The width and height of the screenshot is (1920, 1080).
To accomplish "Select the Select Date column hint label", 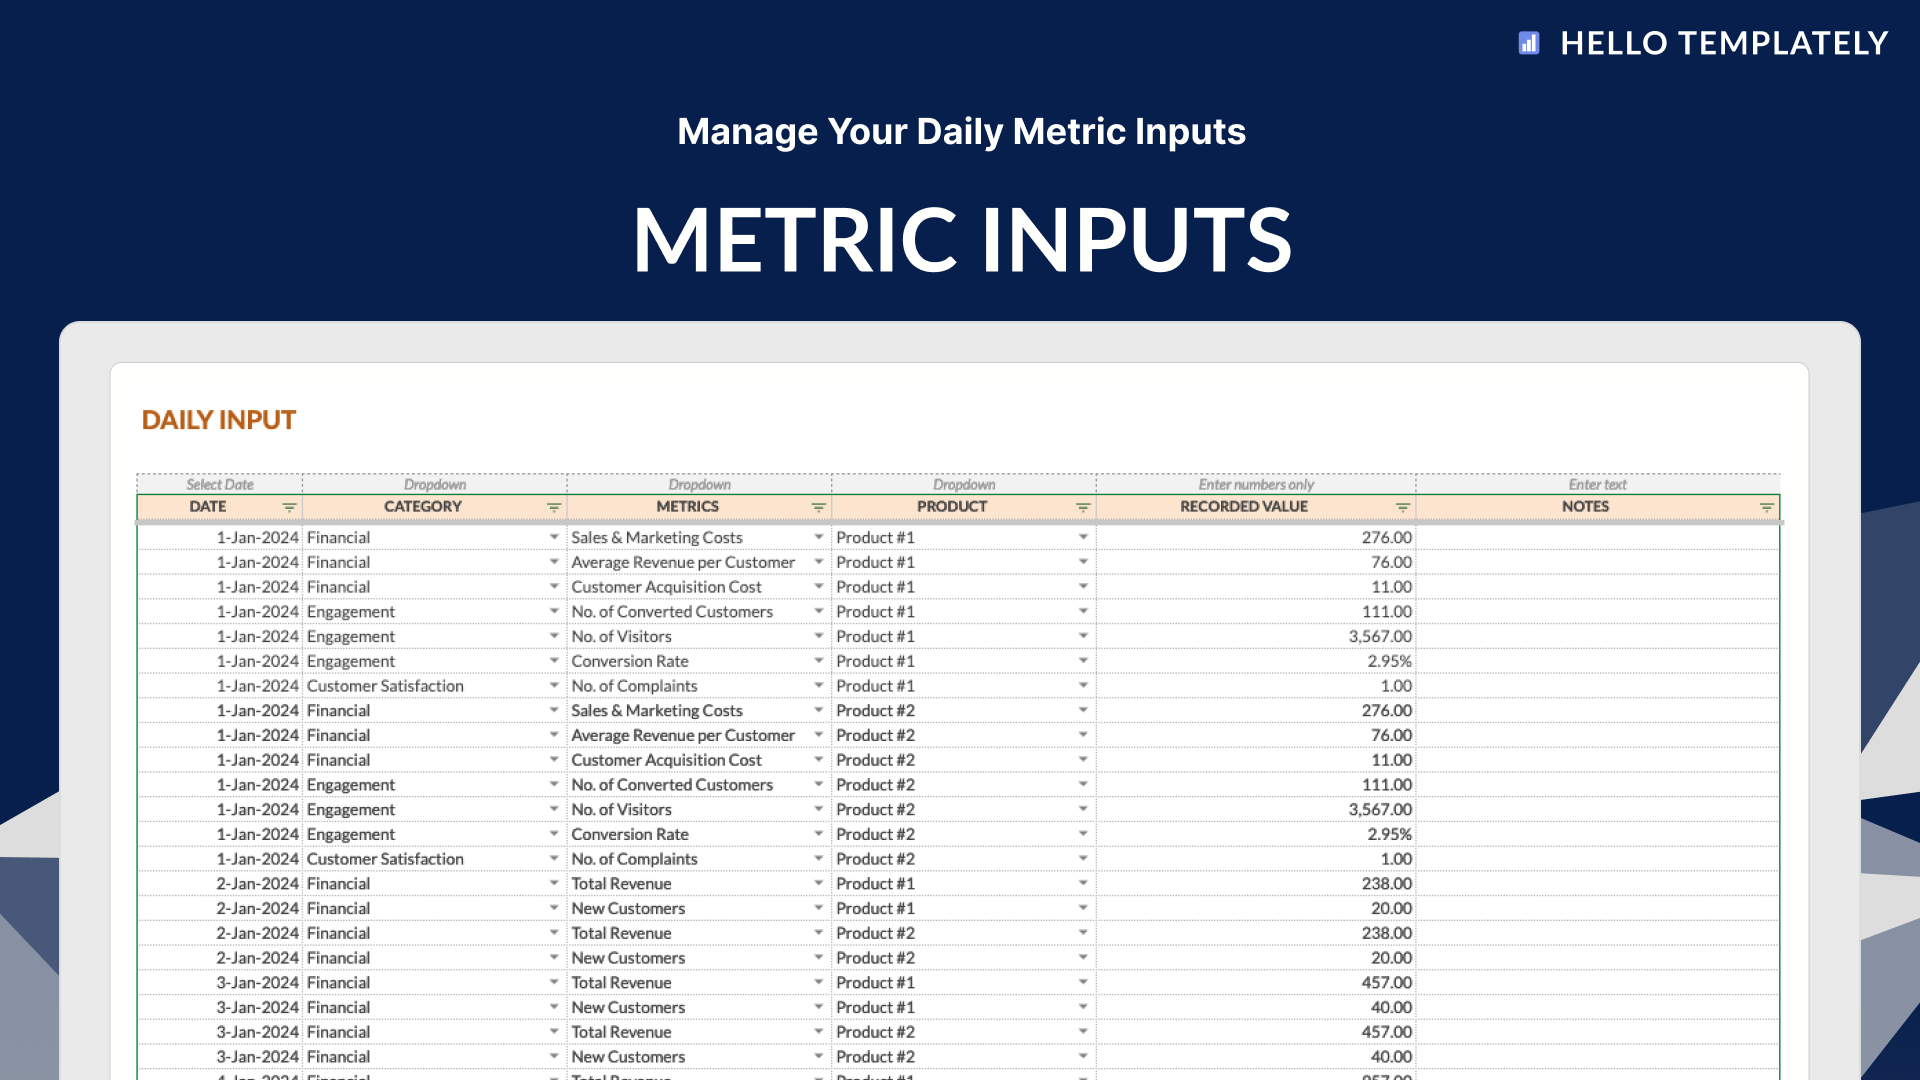I will point(219,484).
